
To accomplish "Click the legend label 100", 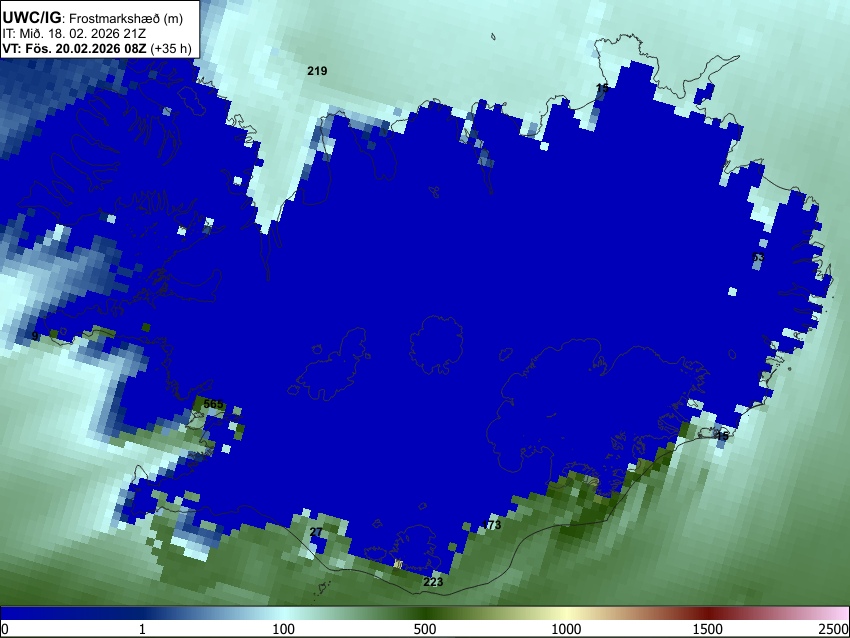I will (x=284, y=629).
